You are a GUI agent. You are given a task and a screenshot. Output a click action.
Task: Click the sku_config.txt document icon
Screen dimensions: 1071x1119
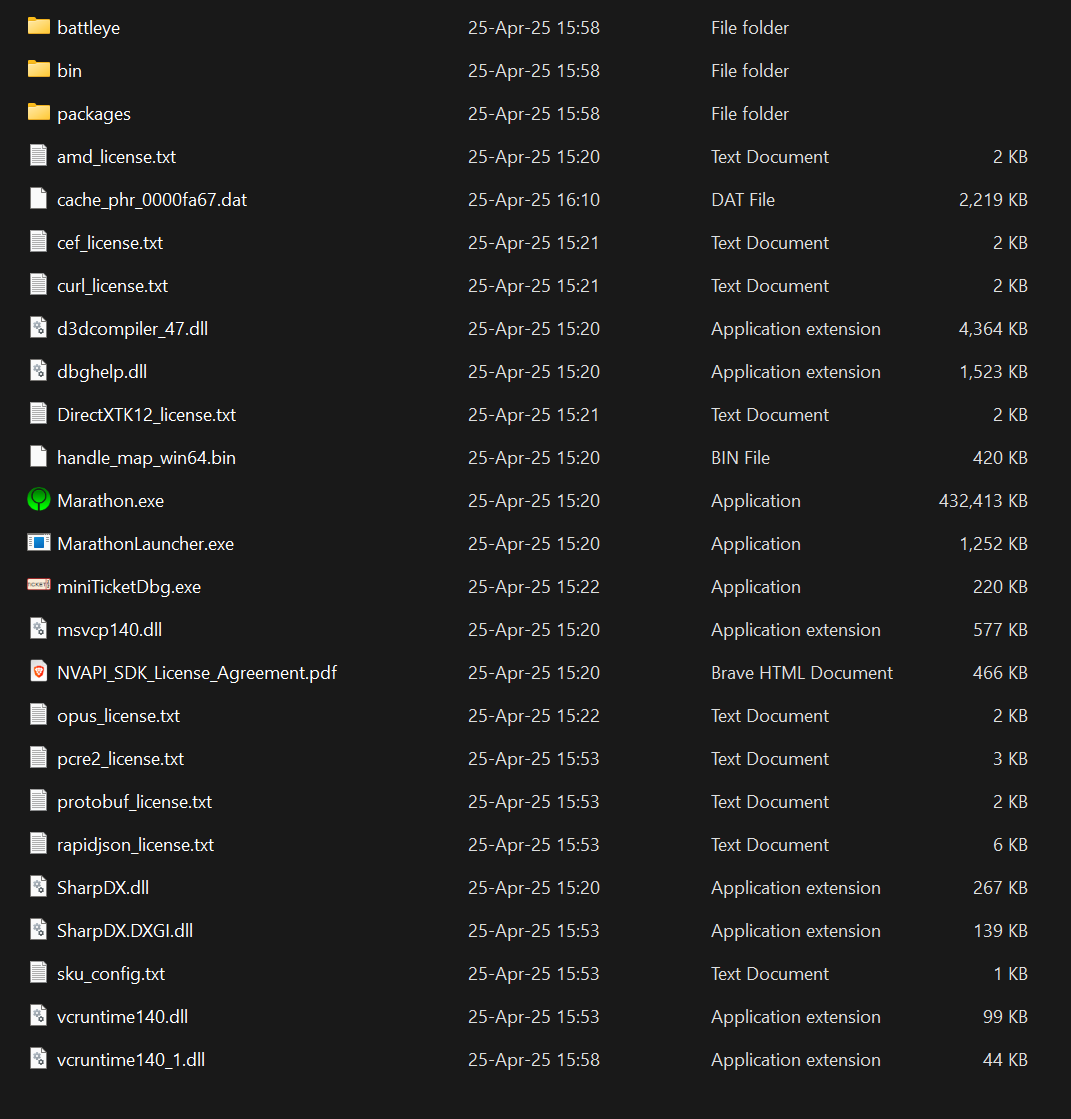tap(39, 973)
